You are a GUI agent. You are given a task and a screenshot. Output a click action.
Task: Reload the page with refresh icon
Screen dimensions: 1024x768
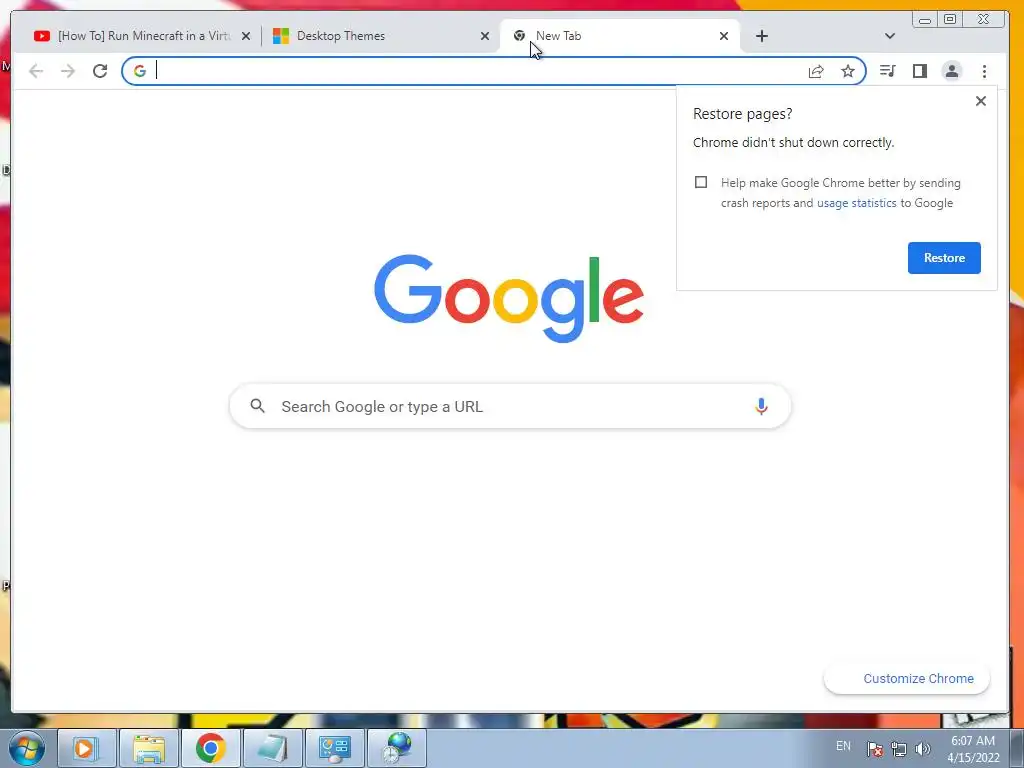coord(100,71)
